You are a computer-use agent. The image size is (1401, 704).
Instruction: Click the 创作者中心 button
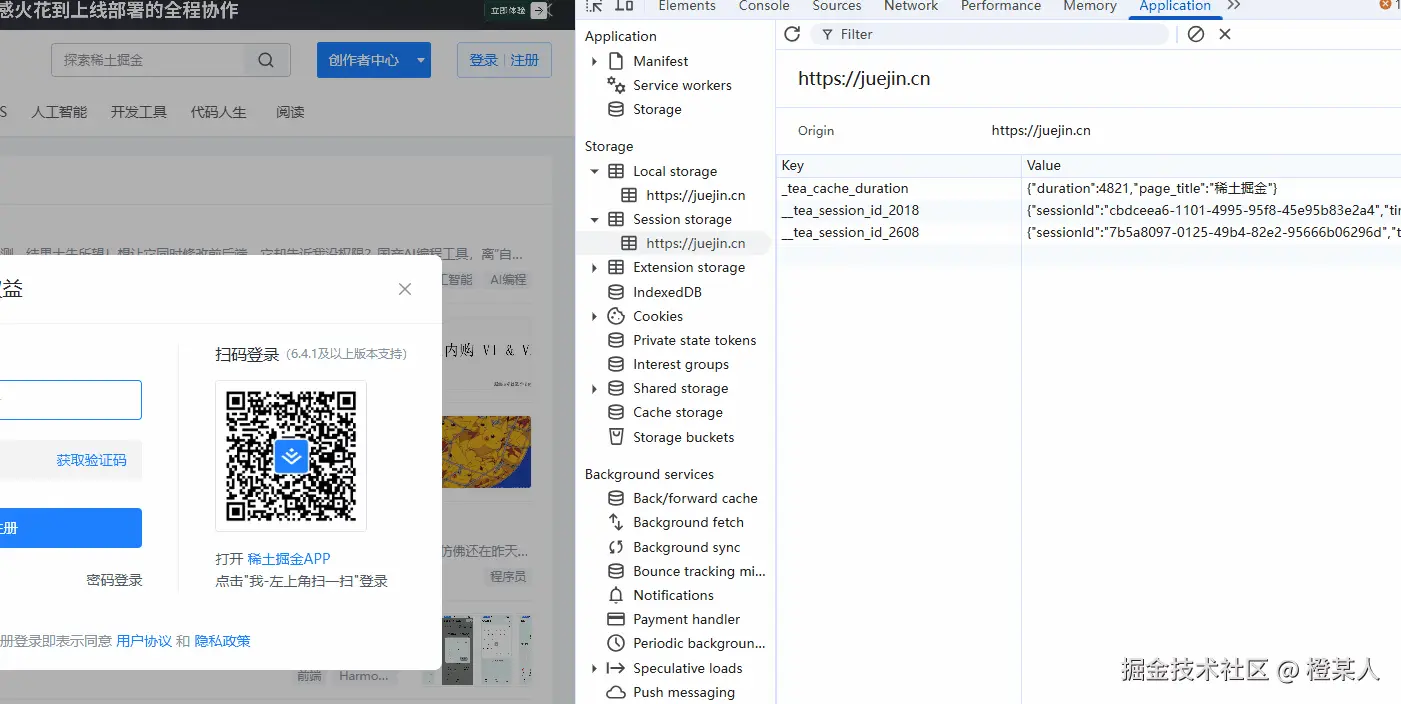(x=363, y=60)
